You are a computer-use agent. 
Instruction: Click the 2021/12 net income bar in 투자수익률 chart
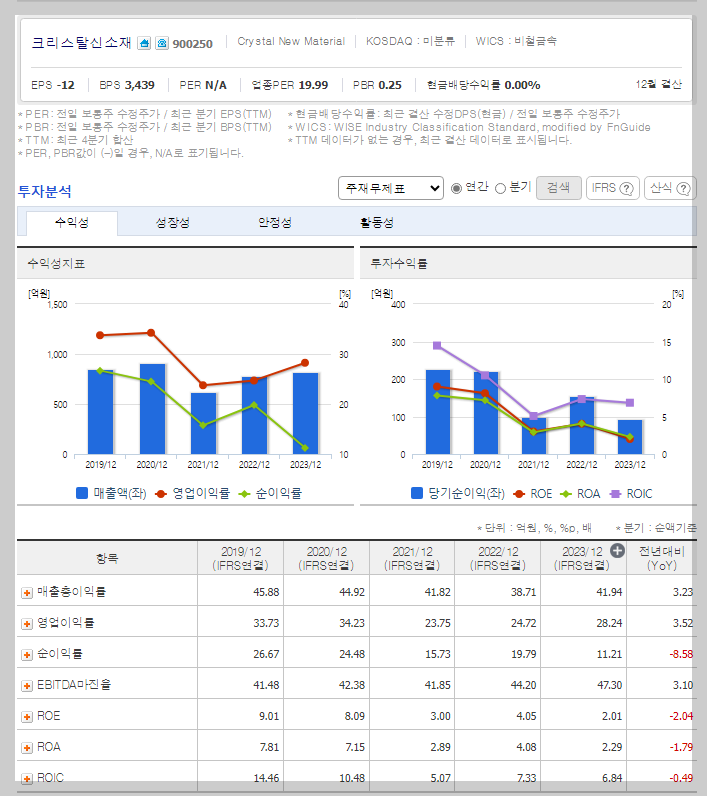click(534, 436)
